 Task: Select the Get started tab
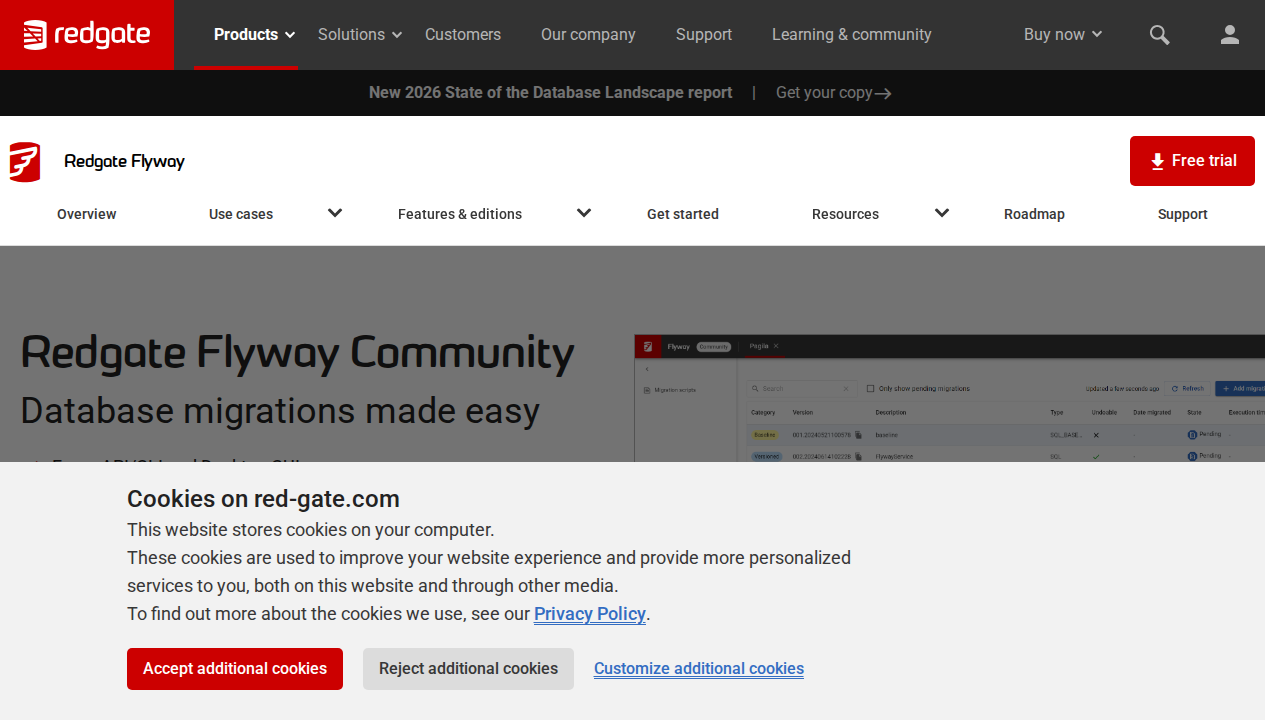coord(682,214)
